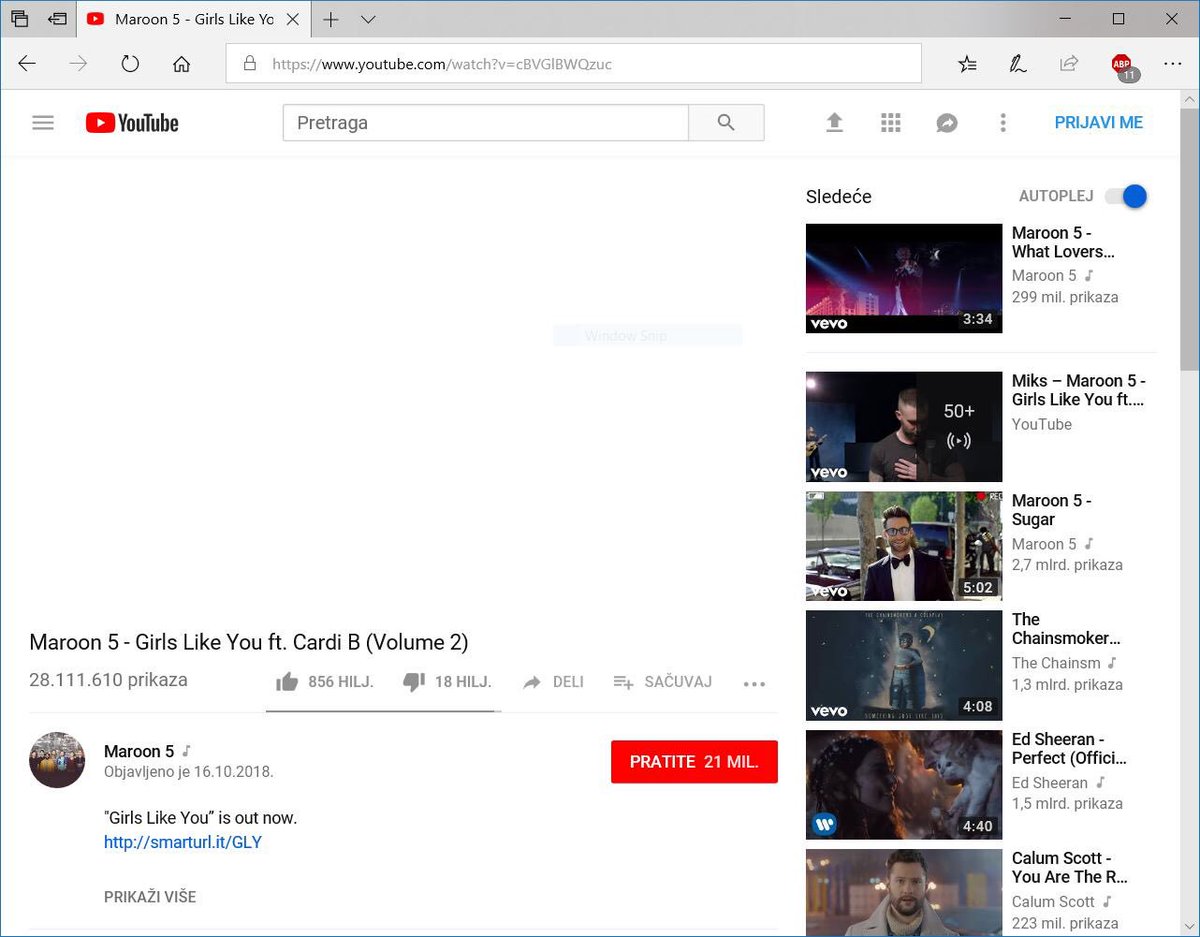Click the title "Maroon 5 - Sugar"

1052,510
